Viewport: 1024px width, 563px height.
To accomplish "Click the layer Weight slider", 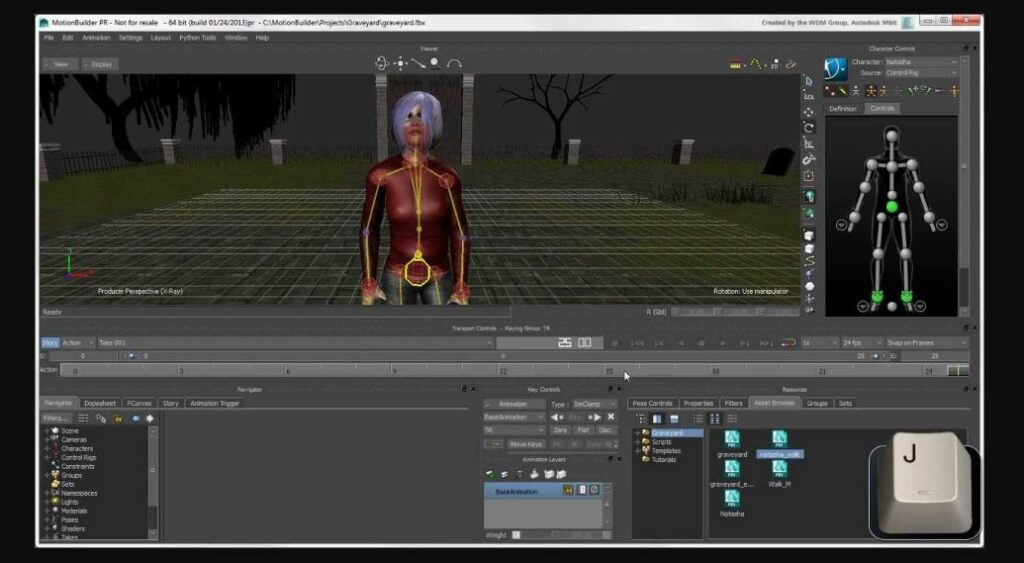I will [x=560, y=535].
